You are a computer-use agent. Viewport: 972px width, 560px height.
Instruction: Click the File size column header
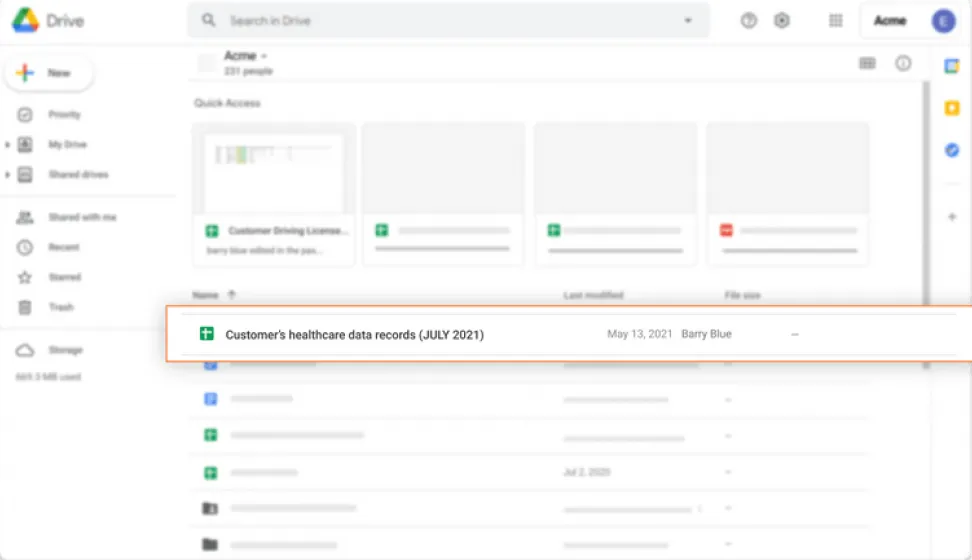[742, 295]
